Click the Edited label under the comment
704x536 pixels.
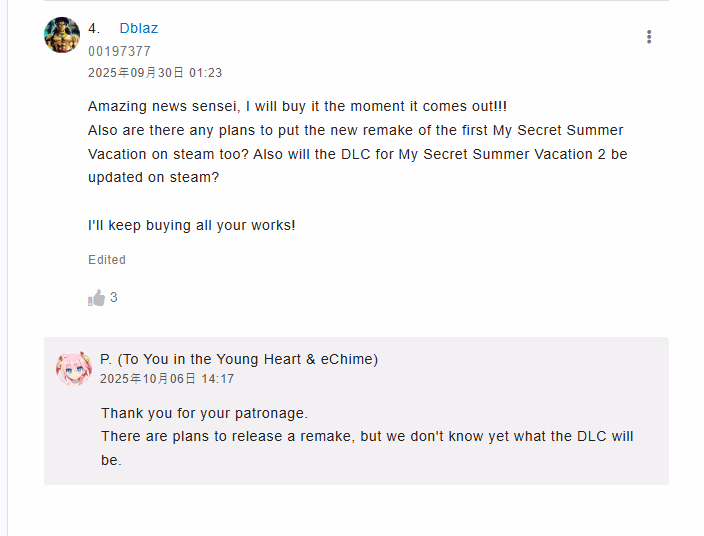click(107, 259)
